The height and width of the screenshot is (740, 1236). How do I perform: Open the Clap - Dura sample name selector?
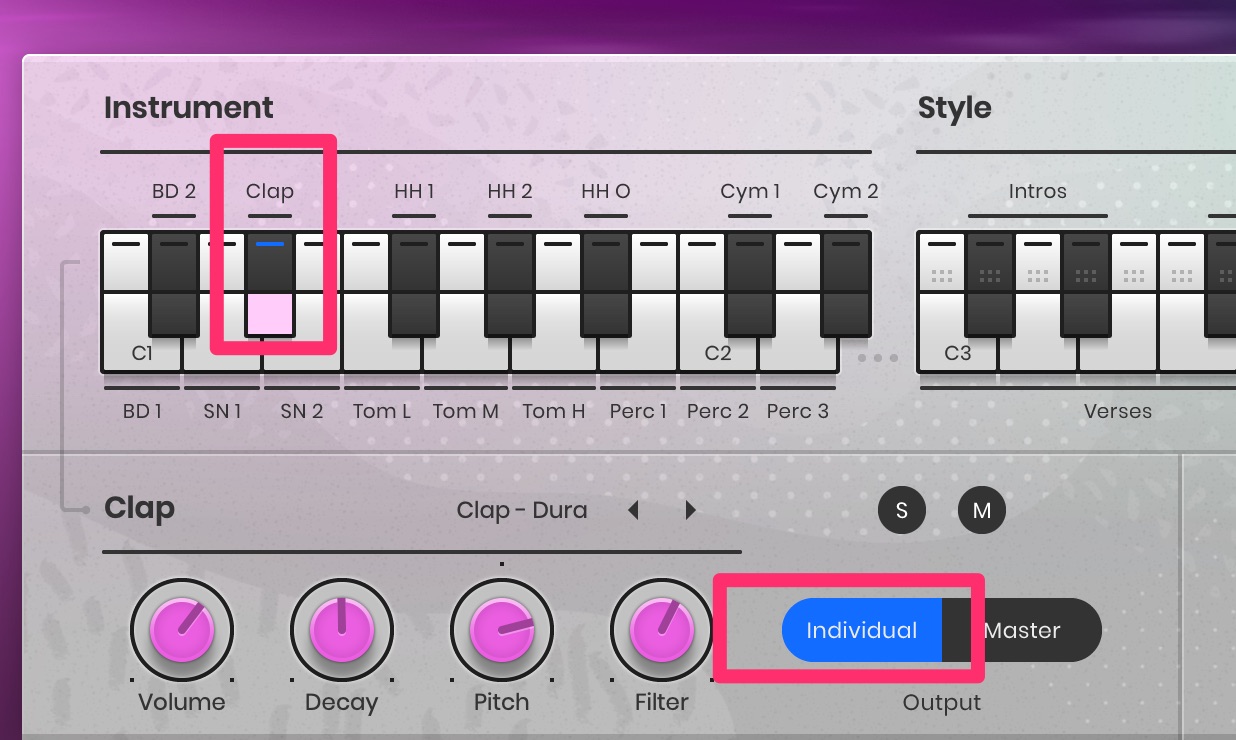pyautogui.click(x=521, y=511)
